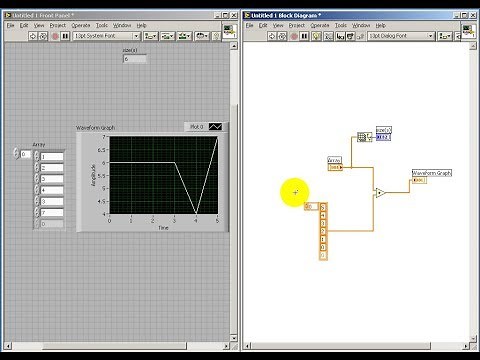Screen dimensions: 480x360
Task: Open Reorder dropdown on Front Panel toolbar
Action: pos(202,36)
